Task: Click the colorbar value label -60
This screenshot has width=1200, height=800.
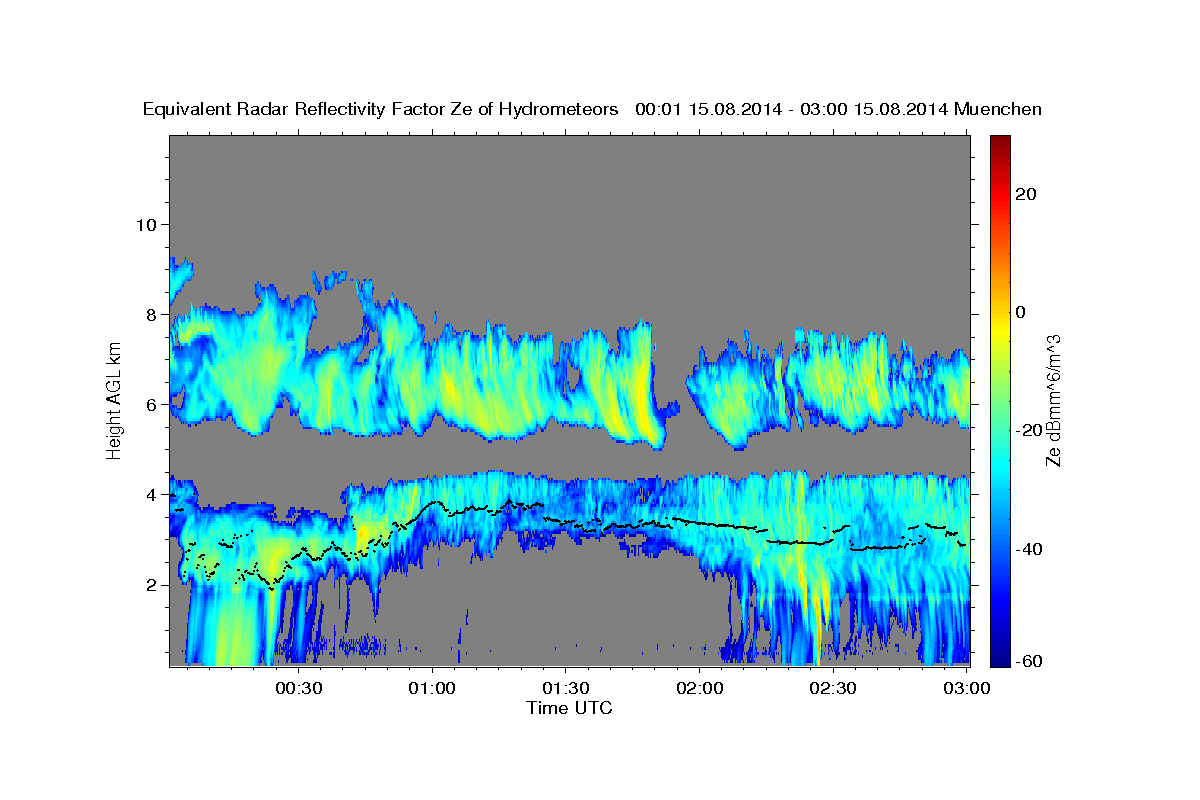Action: pos(1028,663)
